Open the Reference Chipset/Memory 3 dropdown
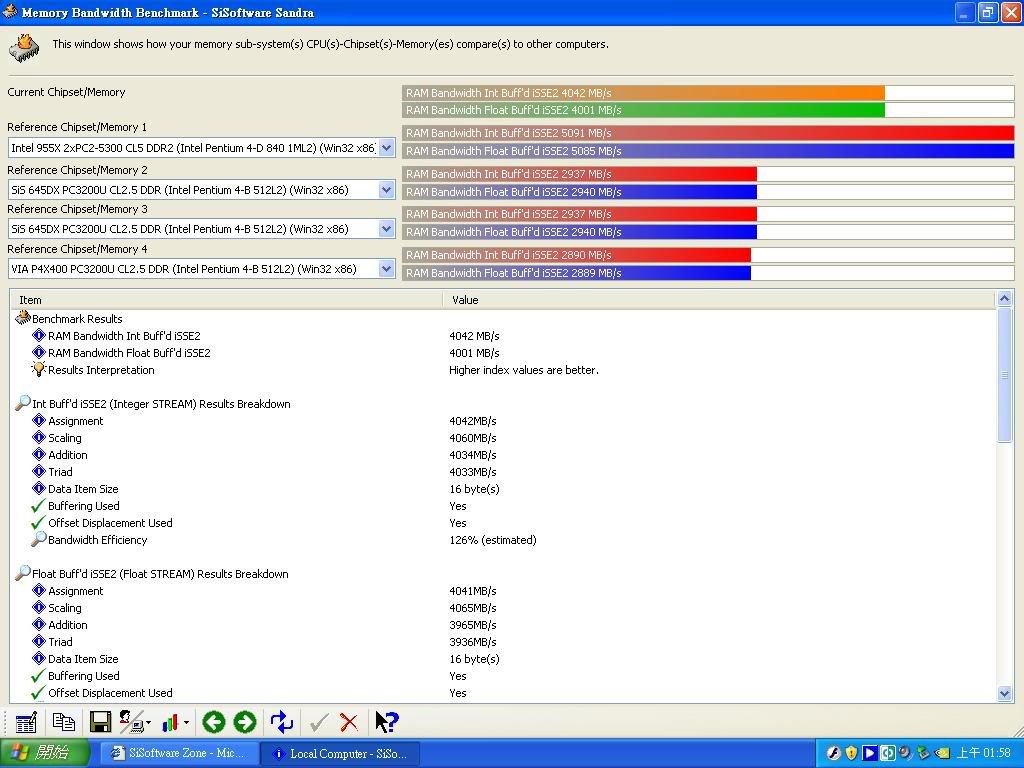Viewport: 1024px width, 768px height. pyautogui.click(x=387, y=229)
